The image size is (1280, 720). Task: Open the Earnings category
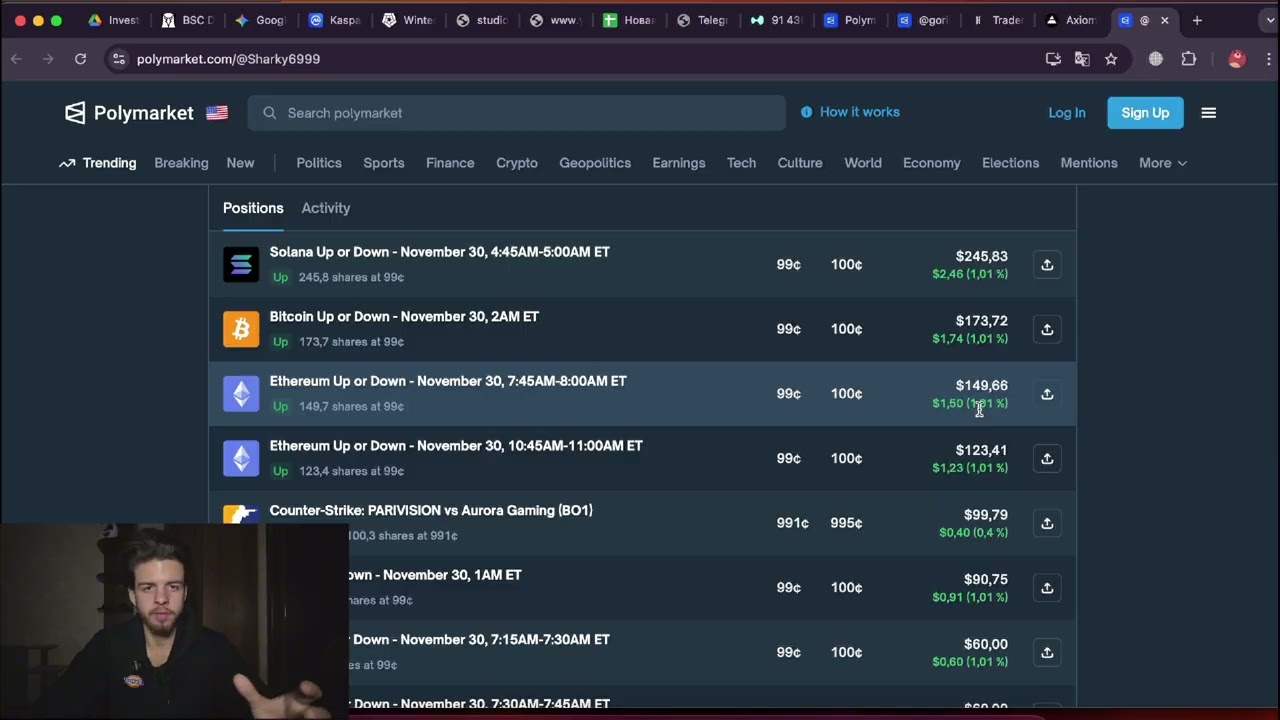pyautogui.click(x=679, y=163)
